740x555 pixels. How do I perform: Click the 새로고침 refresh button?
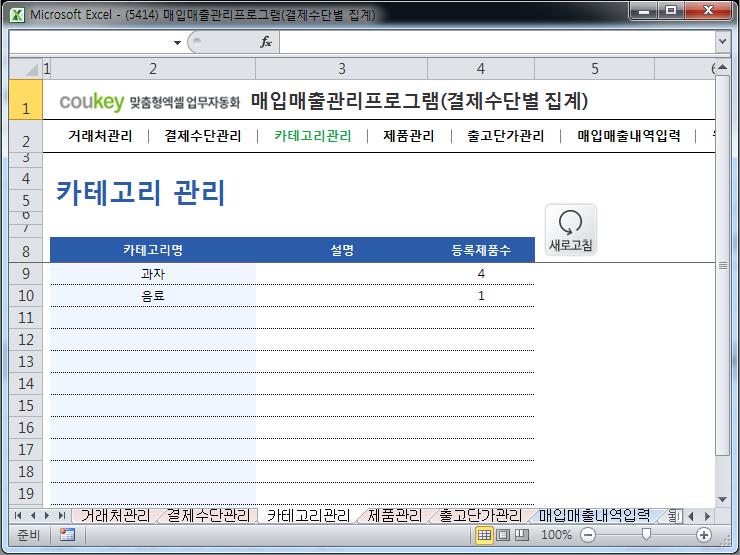(x=571, y=230)
